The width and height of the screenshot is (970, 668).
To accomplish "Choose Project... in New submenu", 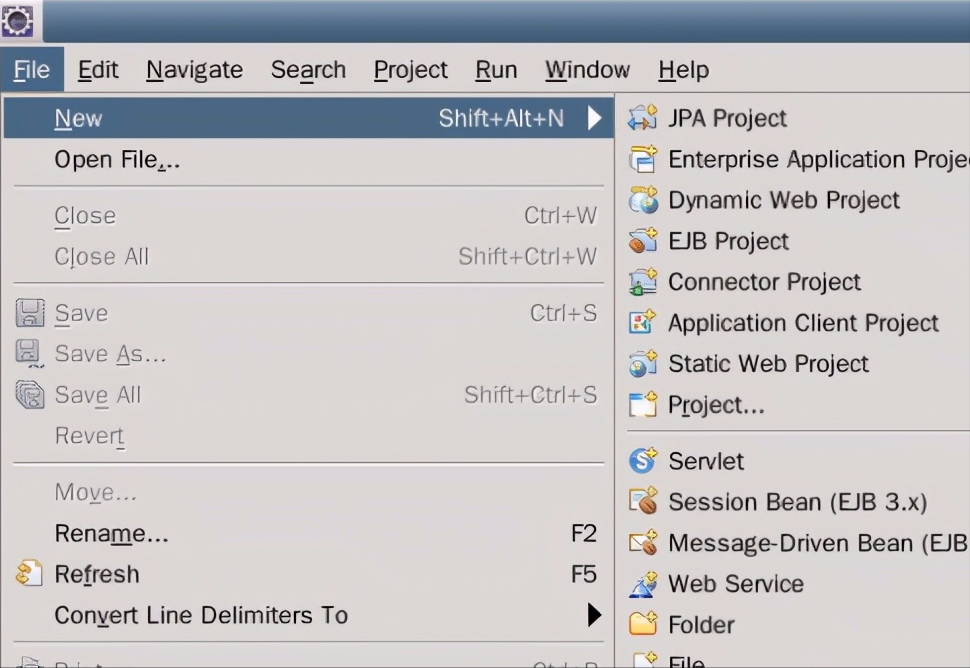I will (x=794, y=405).
